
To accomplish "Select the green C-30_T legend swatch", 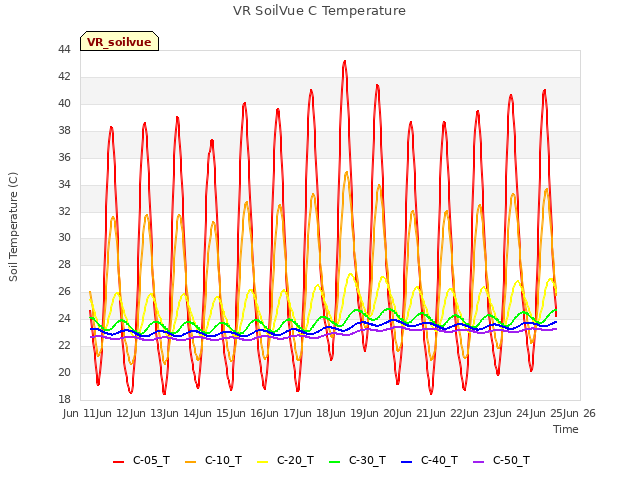I will tap(334, 461).
